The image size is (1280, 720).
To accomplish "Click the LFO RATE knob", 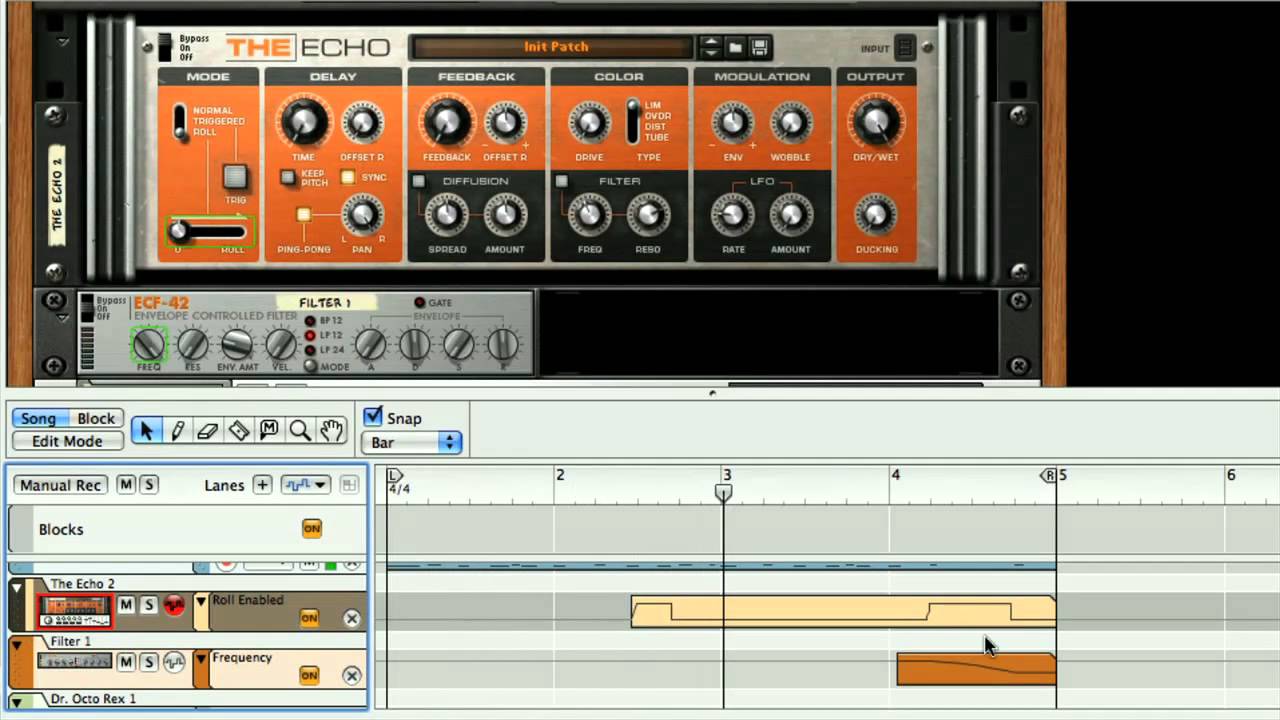I will click(x=733, y=215).
